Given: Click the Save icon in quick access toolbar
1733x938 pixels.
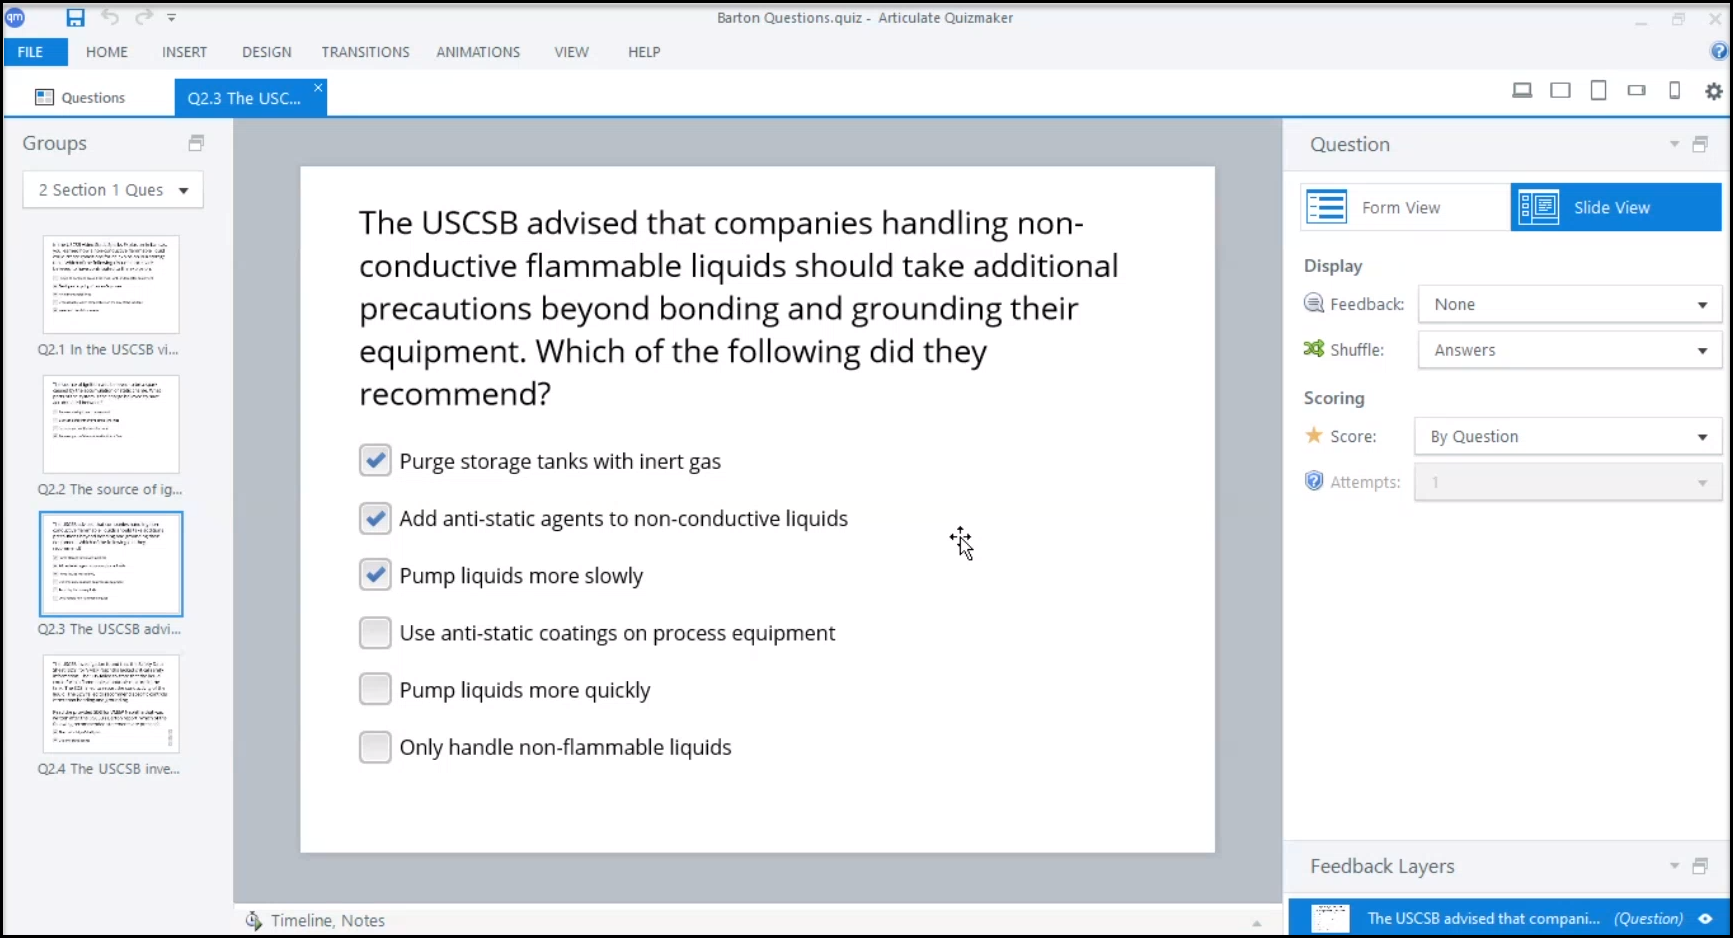Looking at the screenshot, I should [75, 18].
